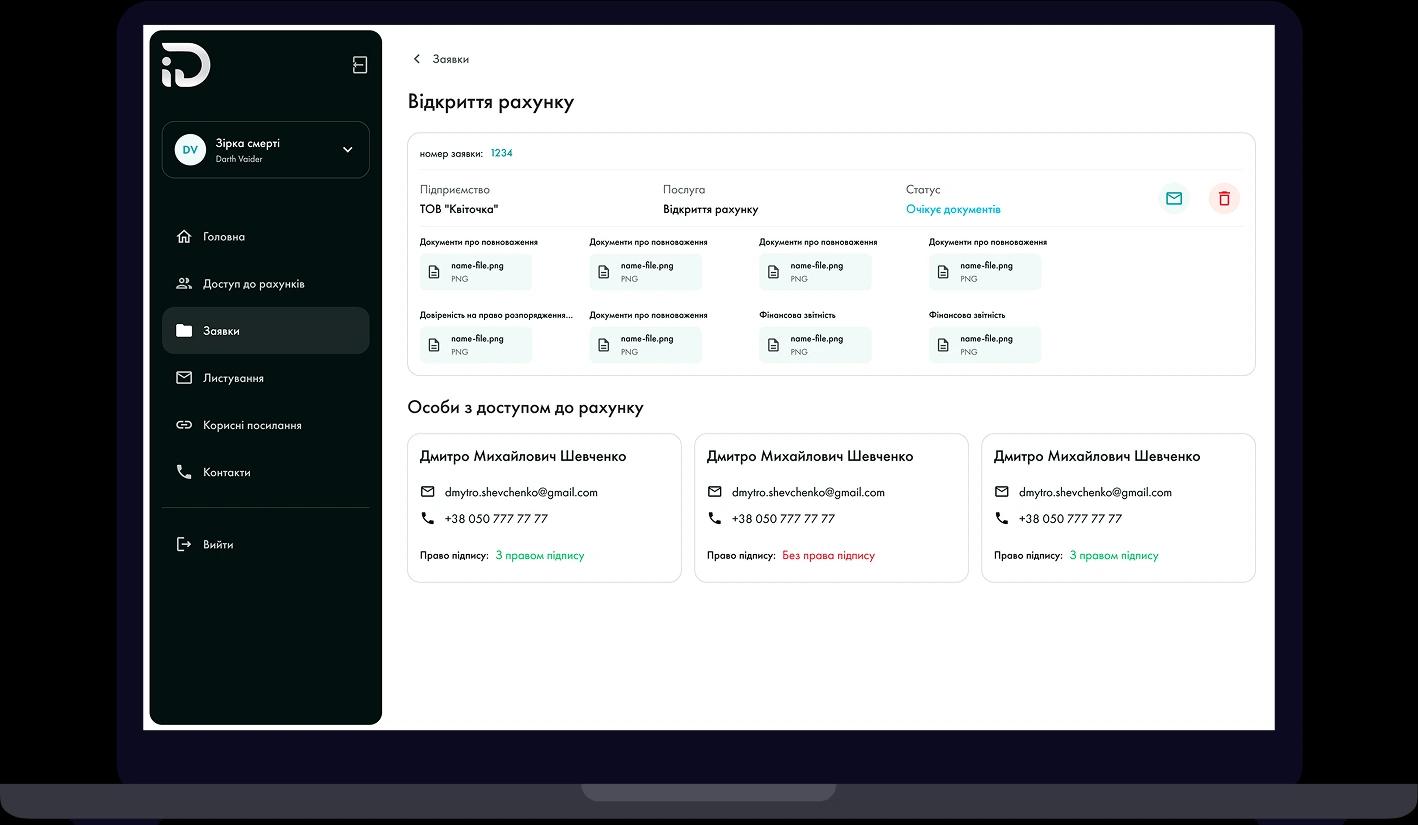Click the Очікує документів status link
Screen dimensions: 1418x825
[x=953, y=208]
